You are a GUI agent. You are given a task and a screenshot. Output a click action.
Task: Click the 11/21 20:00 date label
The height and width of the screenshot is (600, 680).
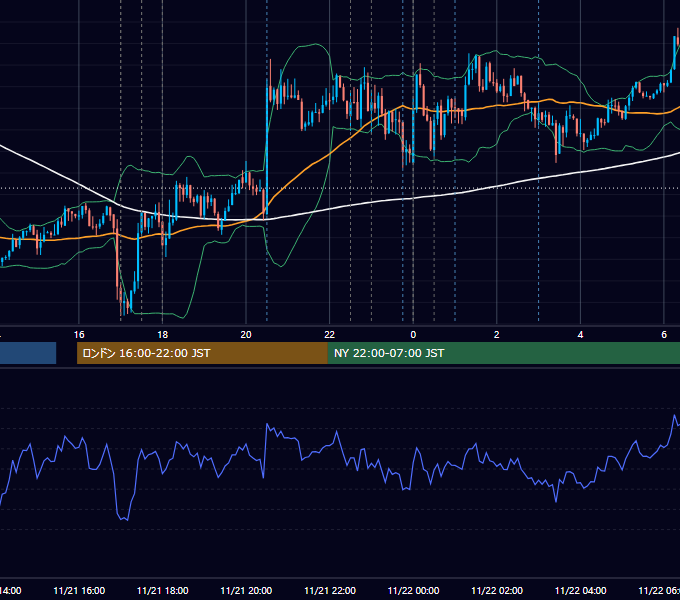(x=246, y=590)
